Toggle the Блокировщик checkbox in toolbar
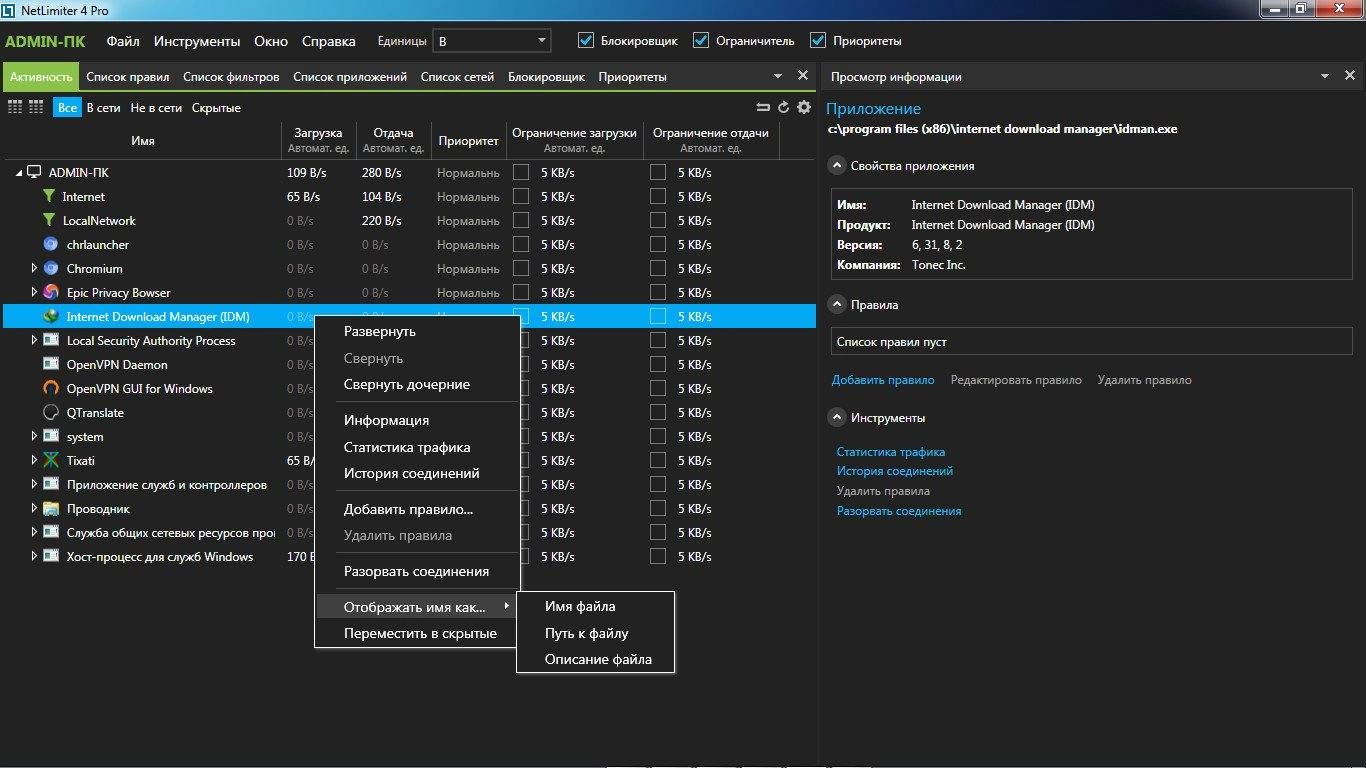The image size is (1366, 768). (586, 41)
